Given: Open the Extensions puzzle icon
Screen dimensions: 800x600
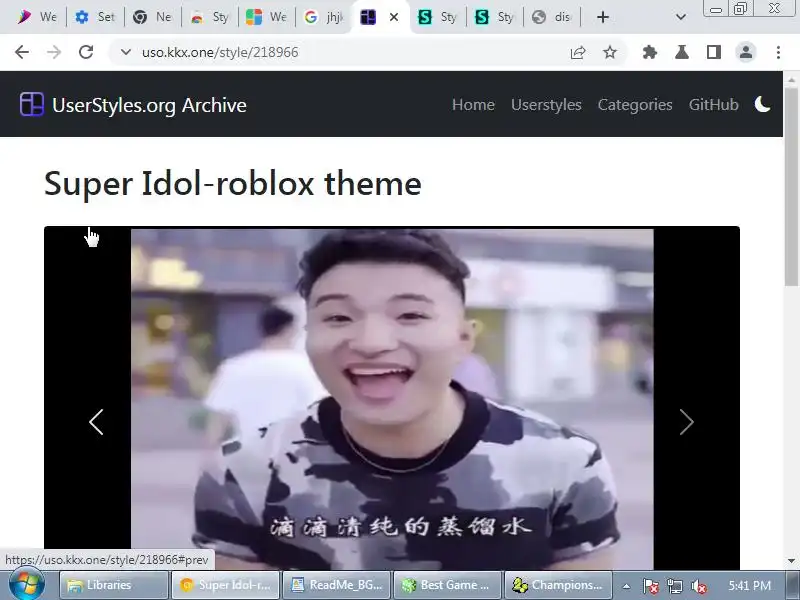Looking at the screenshot, I should click(649, 52).
